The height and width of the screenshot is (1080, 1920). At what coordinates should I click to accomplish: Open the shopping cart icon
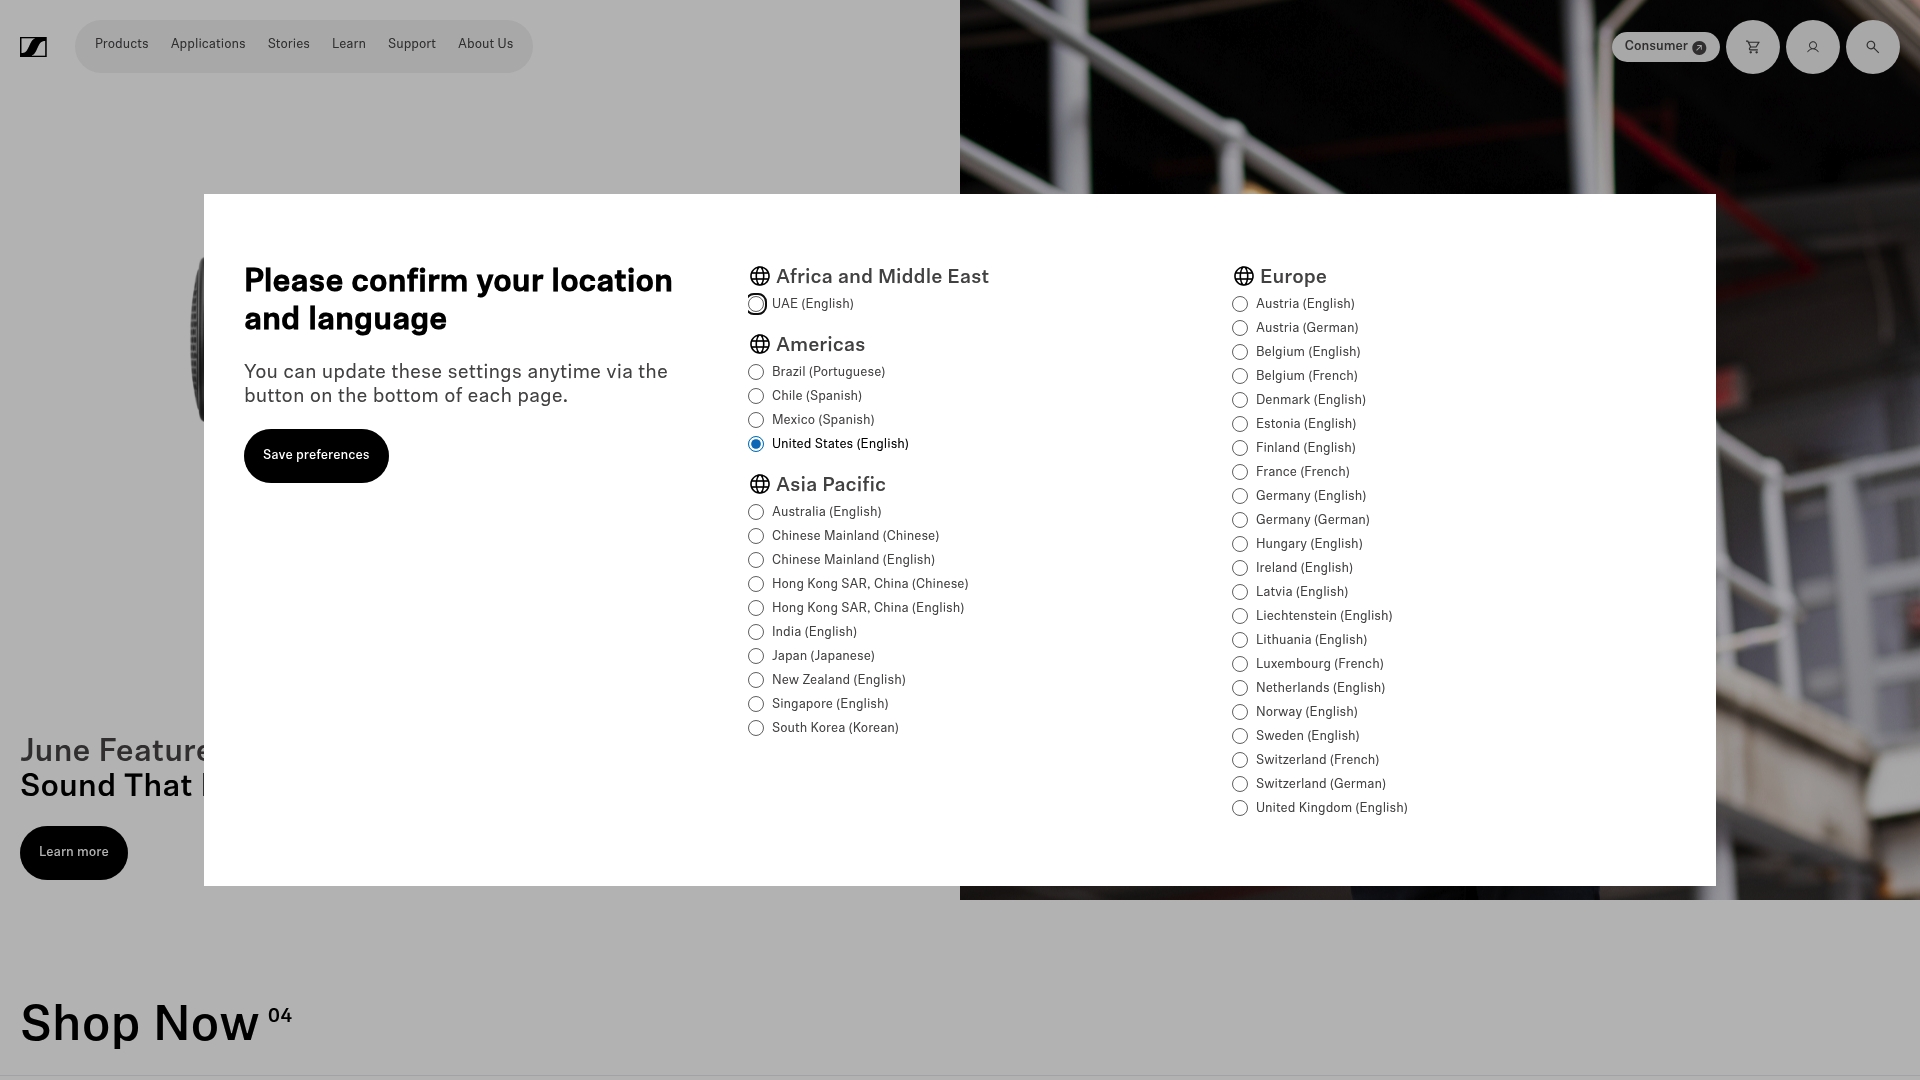(1752, 47)
